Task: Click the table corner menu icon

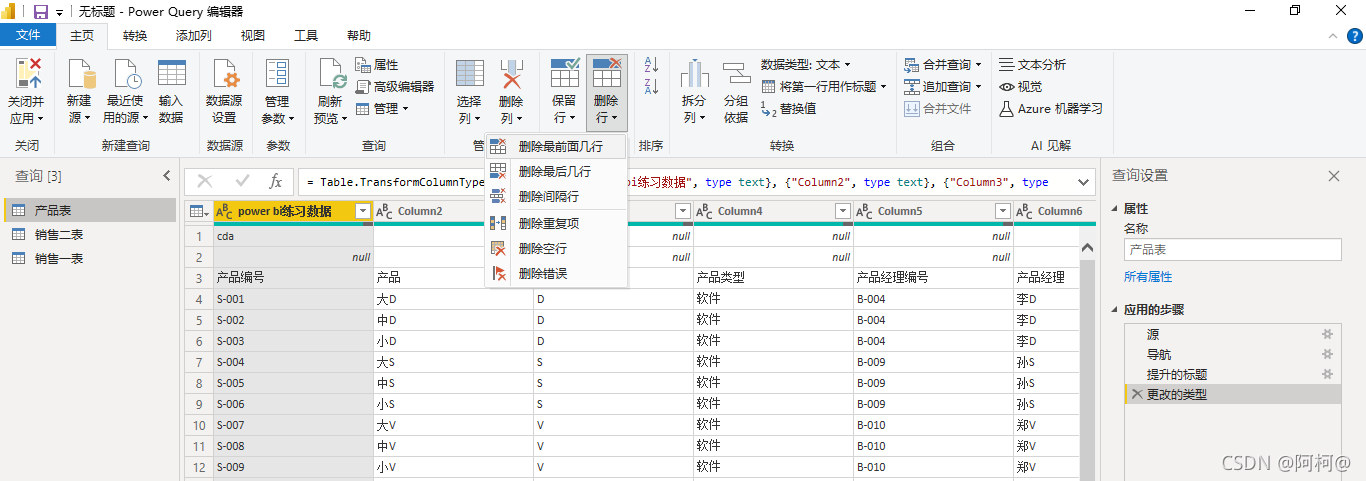Action: click(x=199, y=211)
